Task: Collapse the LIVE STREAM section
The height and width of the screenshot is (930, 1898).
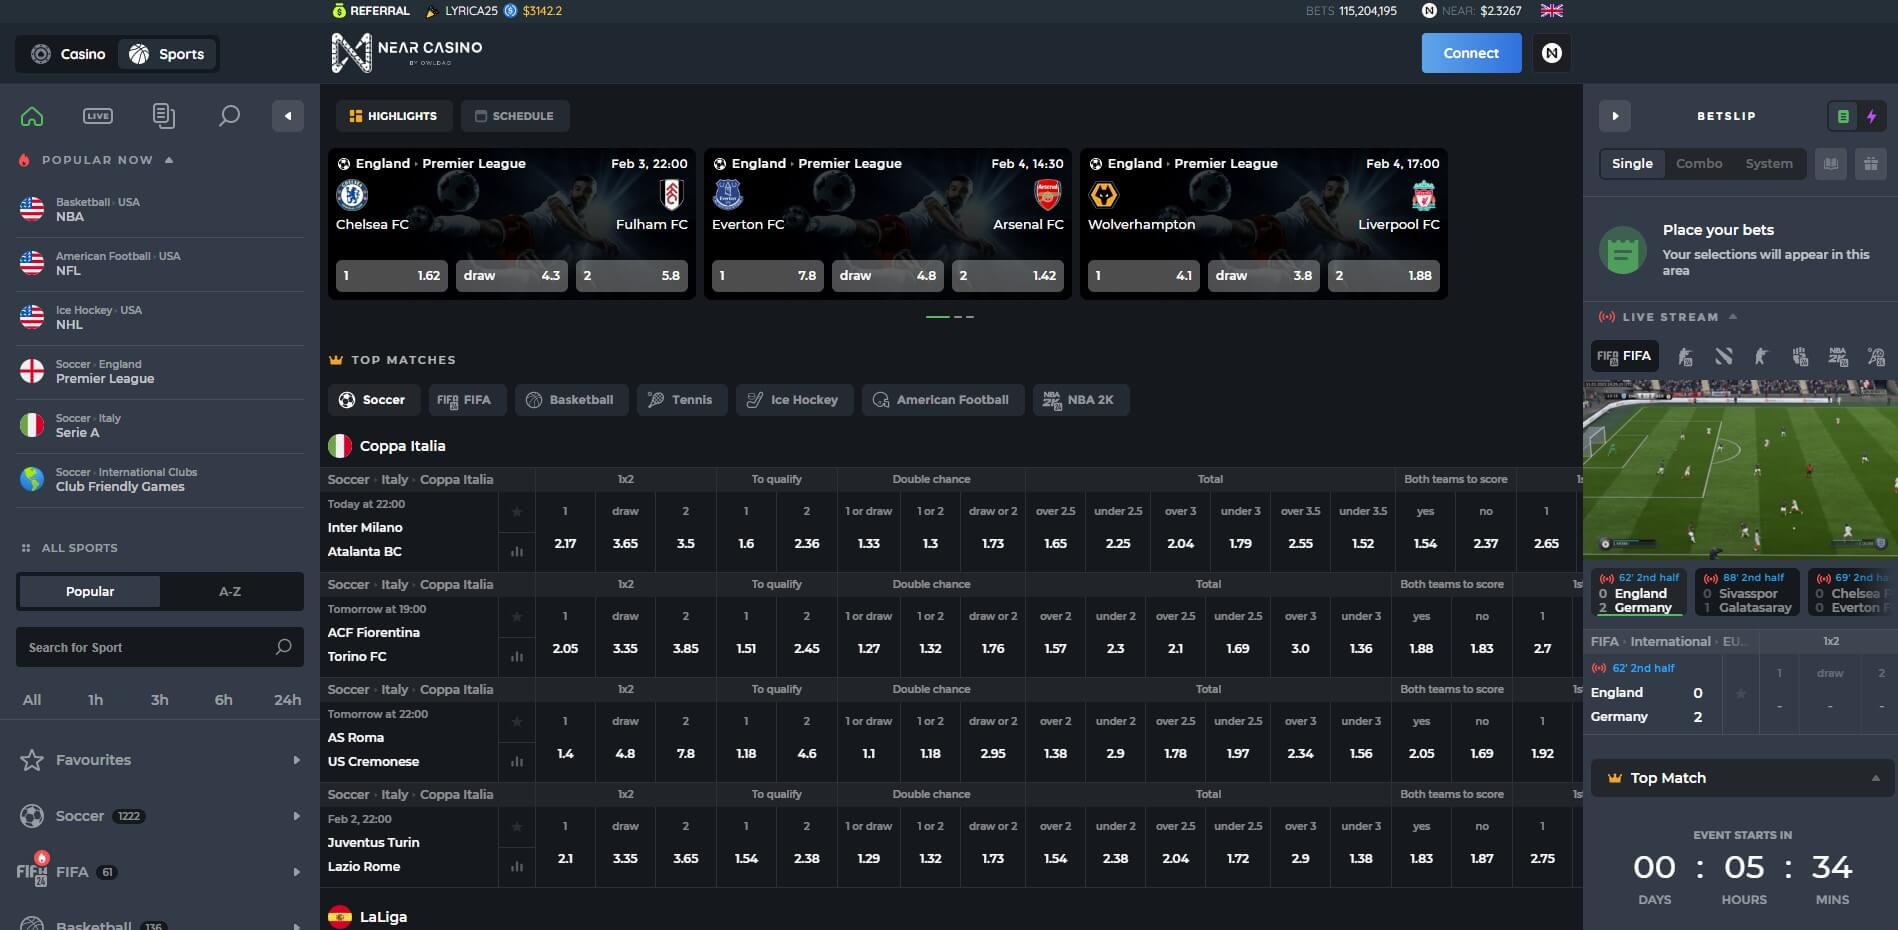Action: pyautogui.click(x=1733, y=317)
